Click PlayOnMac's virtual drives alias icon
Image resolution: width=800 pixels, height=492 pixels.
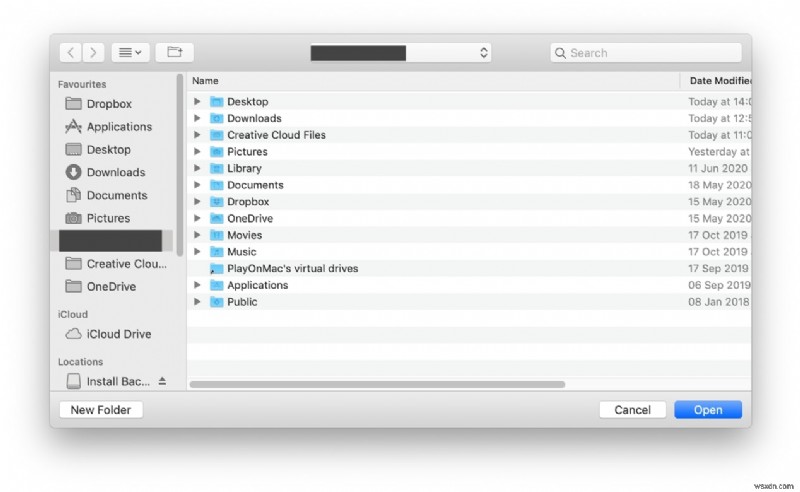click(x=217, y=268)
